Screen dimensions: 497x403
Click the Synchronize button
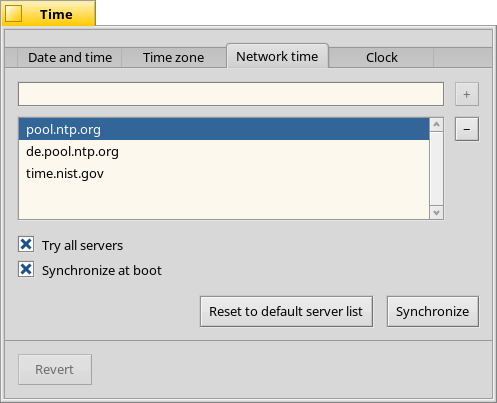433,312
